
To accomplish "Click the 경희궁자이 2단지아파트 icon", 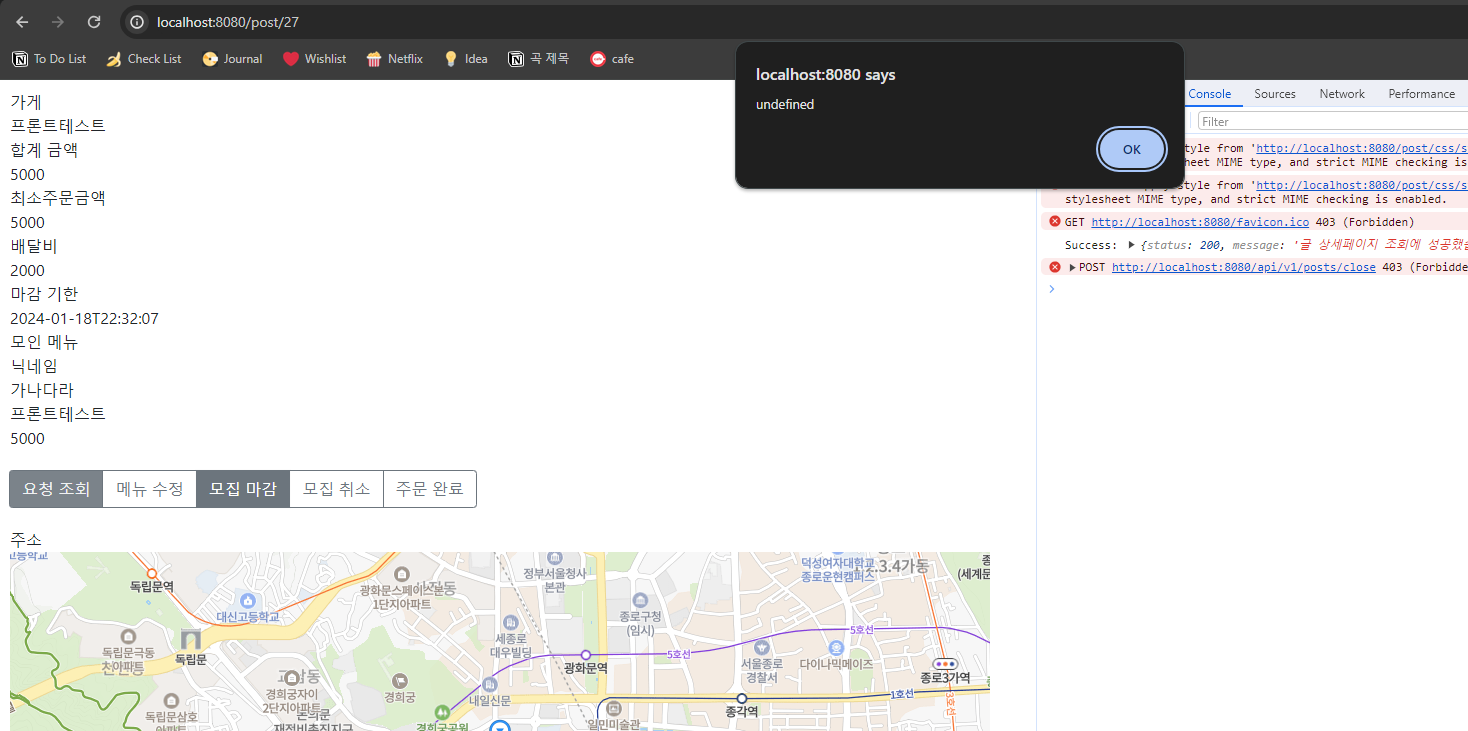I will pos(290,677).
